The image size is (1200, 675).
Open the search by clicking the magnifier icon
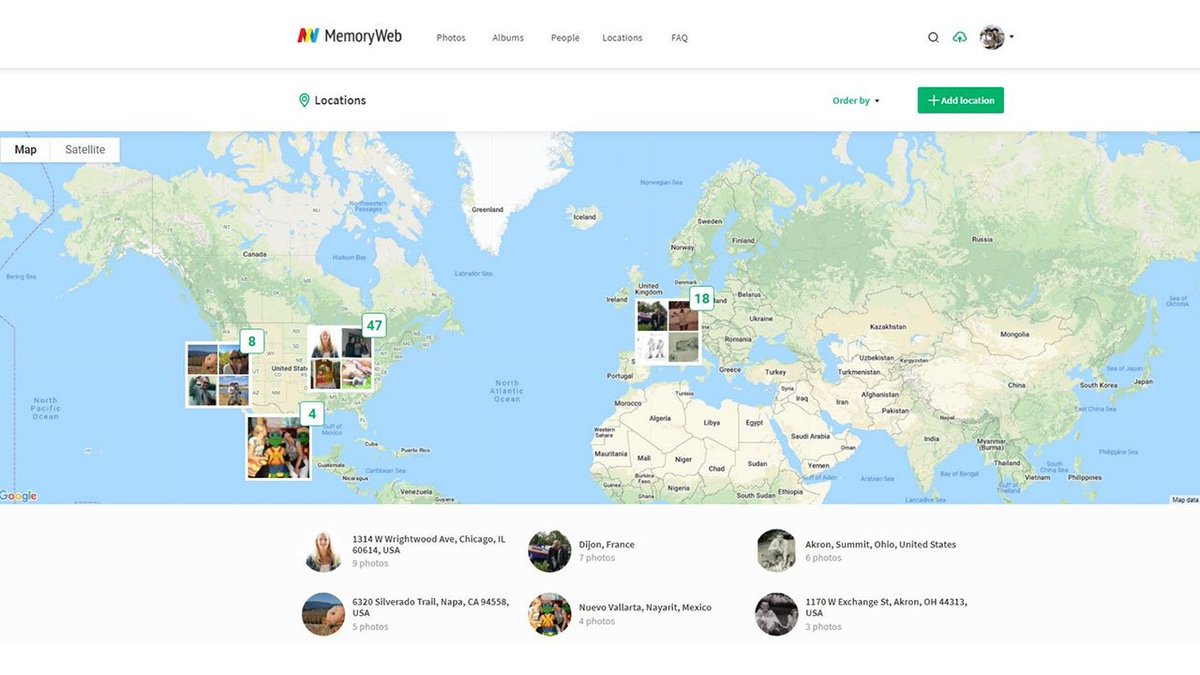pos(933,37)
